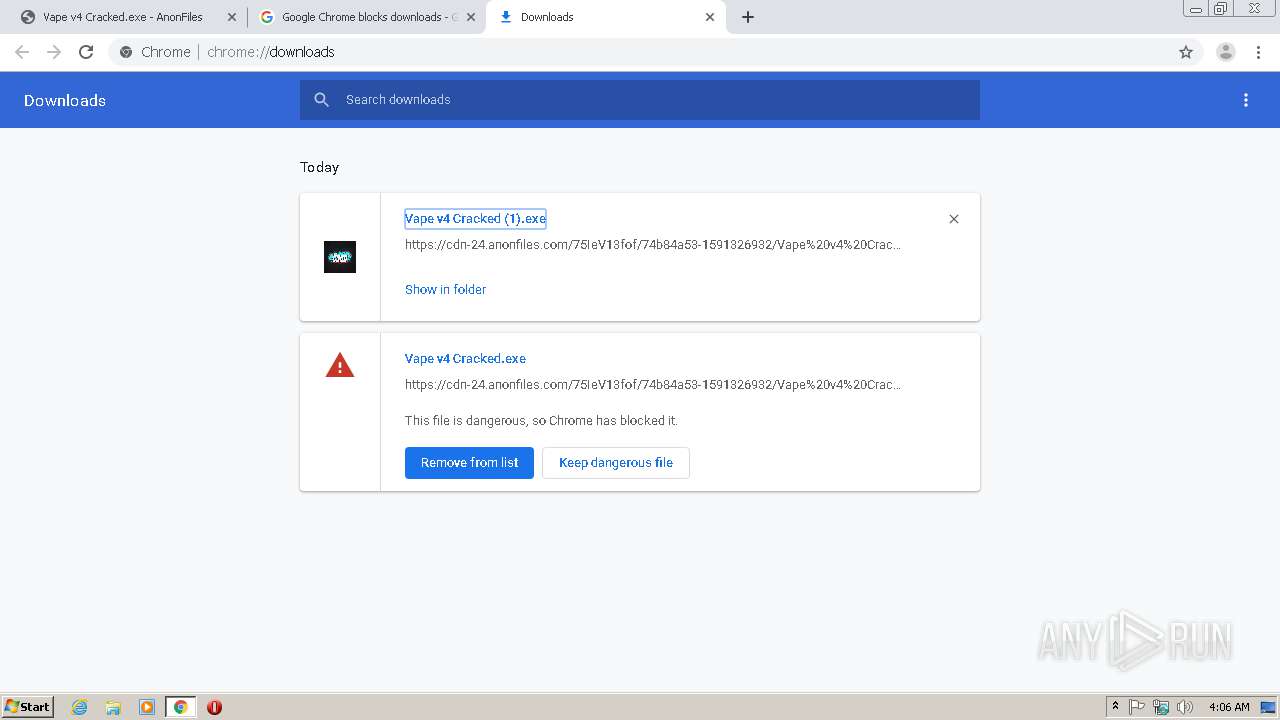Click the first download's anonfiles source URL
Screen dimensions: 1280x720
click(x=653, y=245)
